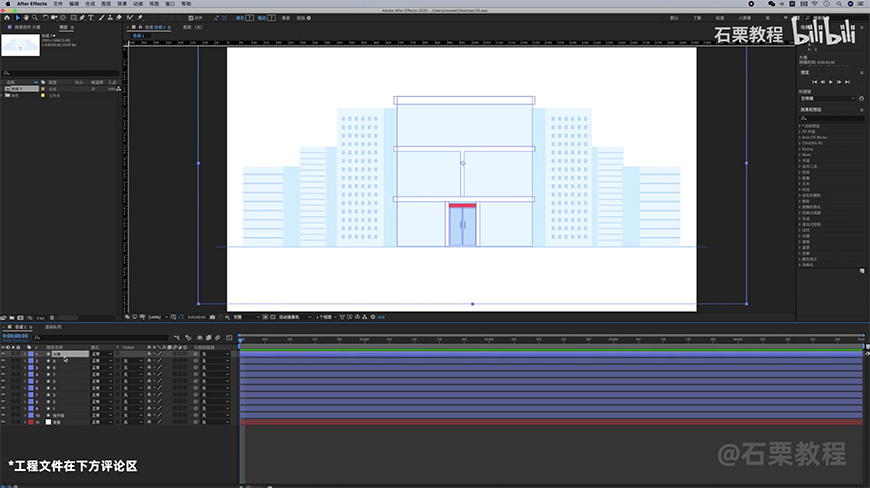Click the play button in the preview panel

click(831, 82)
